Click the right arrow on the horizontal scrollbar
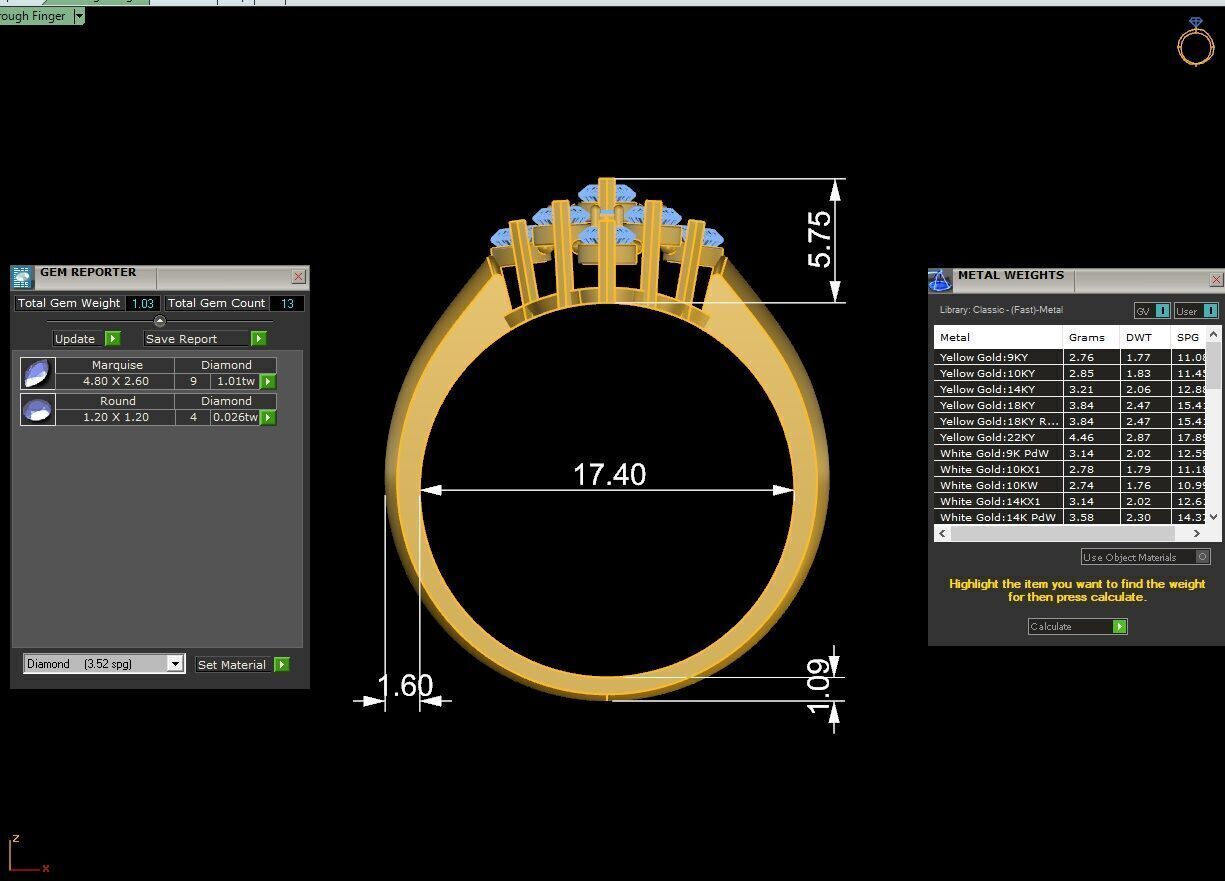Screen dimensions: 1225x881 click(x=1197, y=534)
